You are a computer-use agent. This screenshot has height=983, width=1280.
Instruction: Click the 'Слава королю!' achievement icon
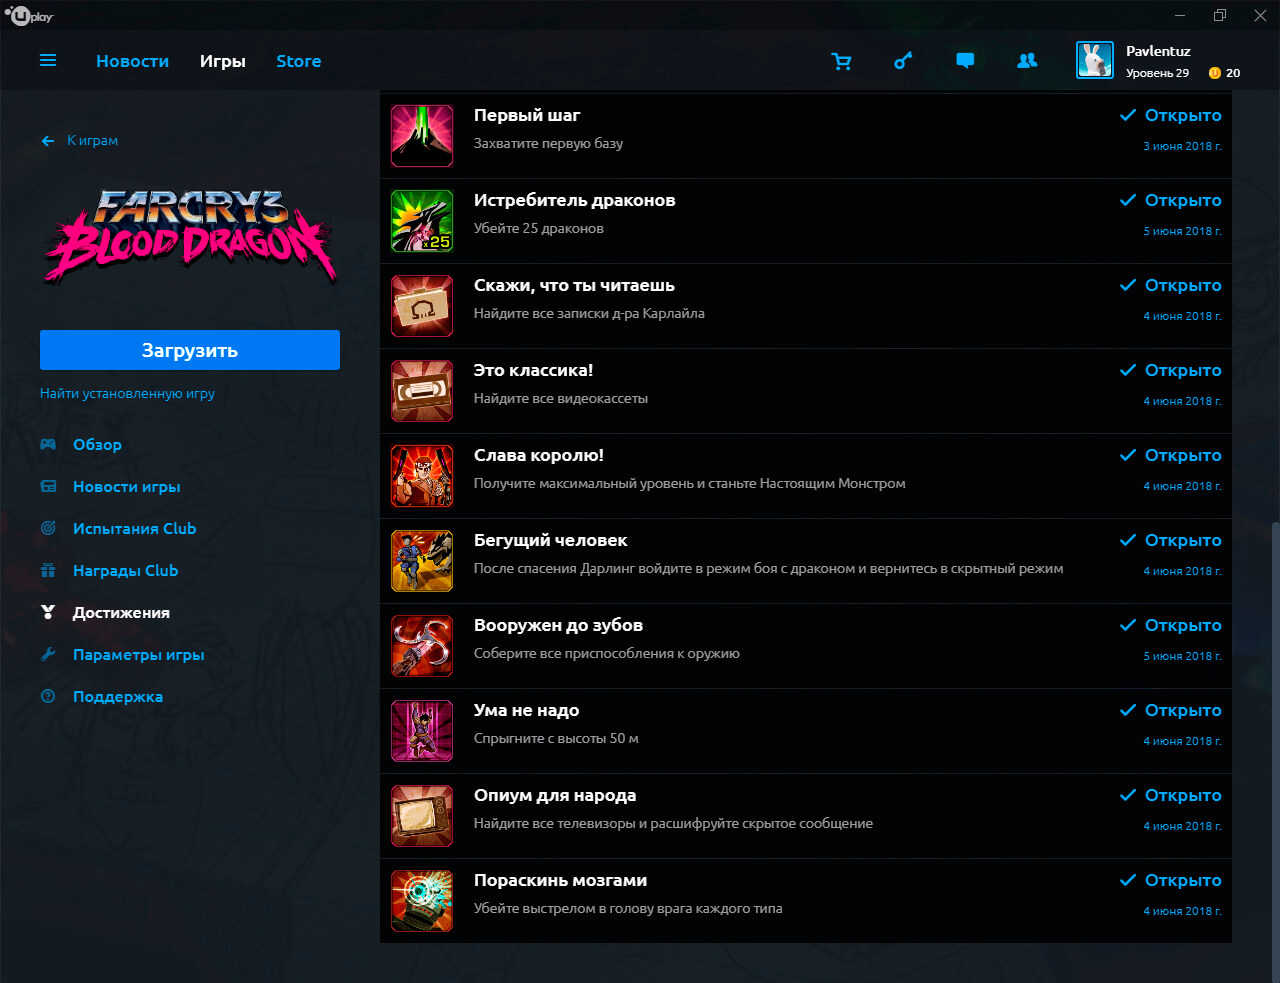click(422, 476)
